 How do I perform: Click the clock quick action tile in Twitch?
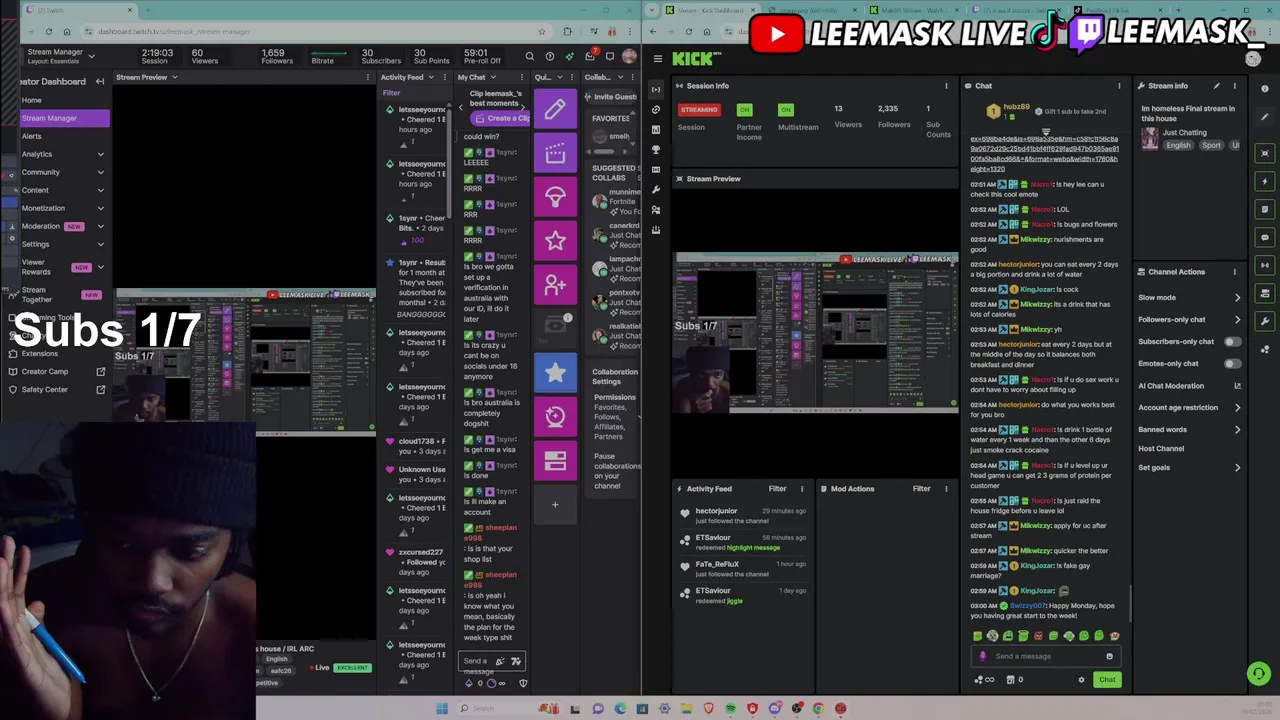coord(555,417)
